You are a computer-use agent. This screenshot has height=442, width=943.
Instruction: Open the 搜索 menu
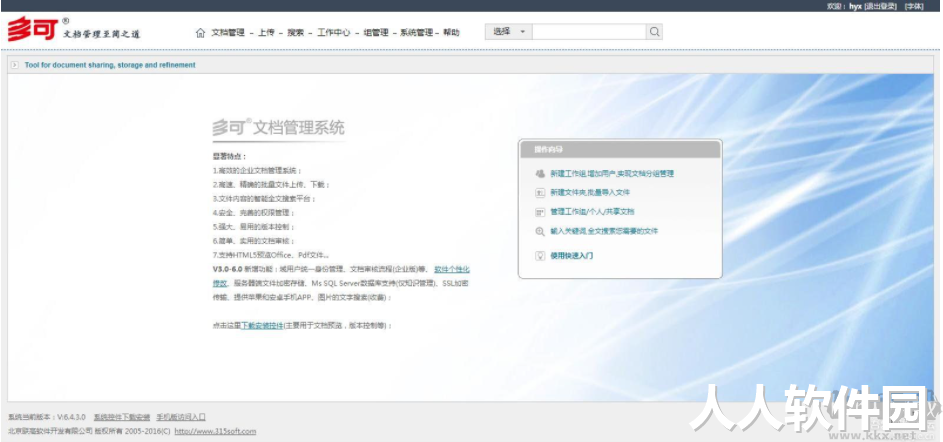[x=295, y=32]
